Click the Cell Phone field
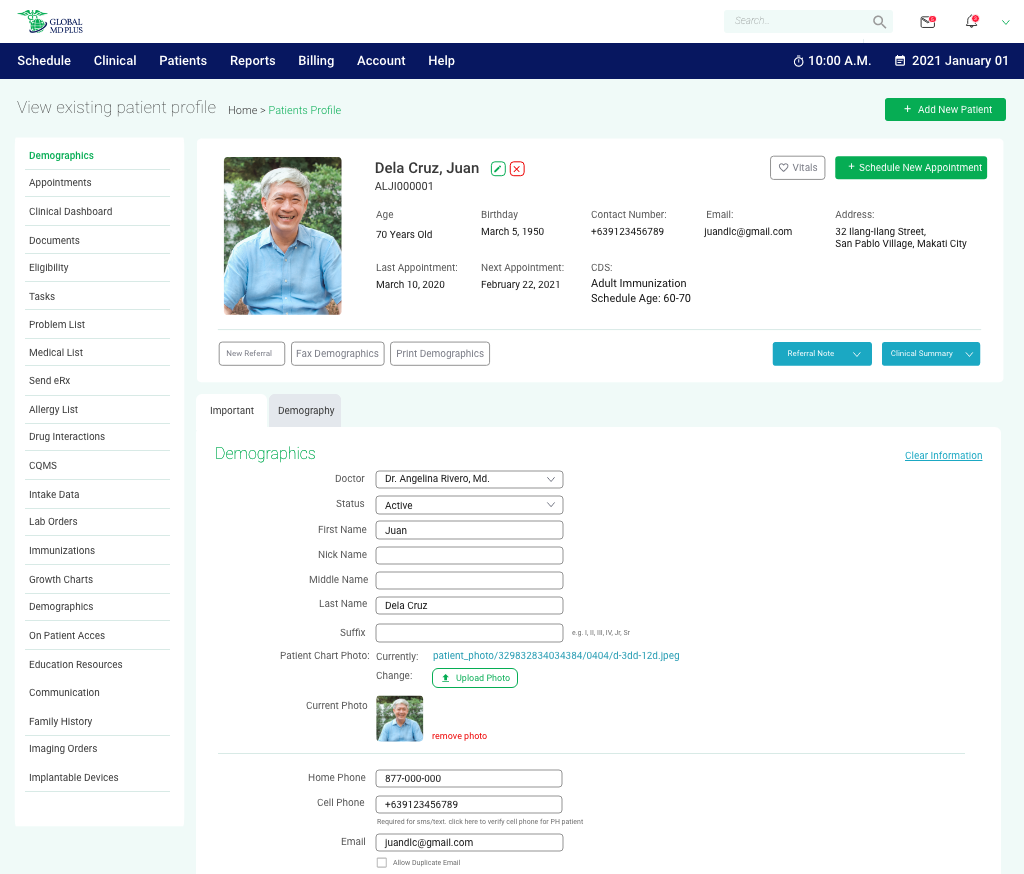The width and height of the screenshot is (1024, 874). [469, 804]
